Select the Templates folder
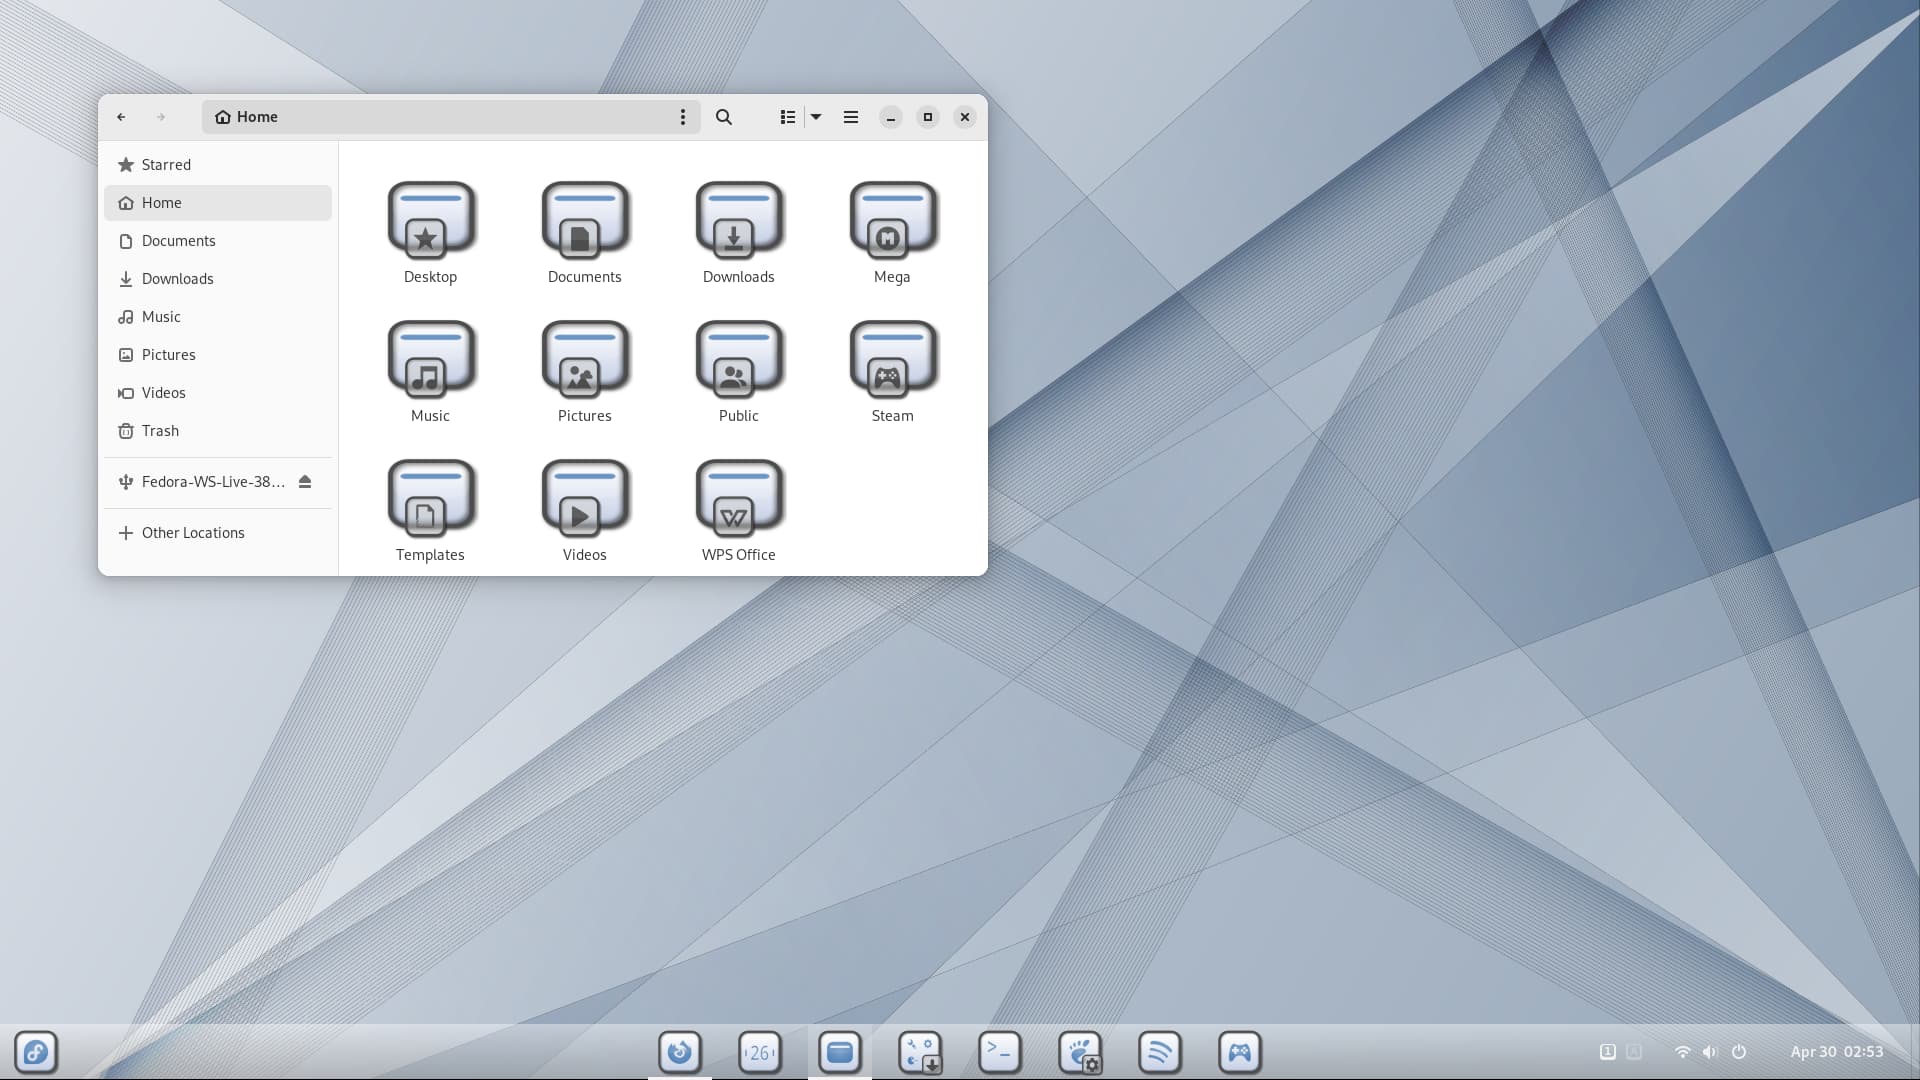This screenshot has width=1920, height=1080. [430, 509]
